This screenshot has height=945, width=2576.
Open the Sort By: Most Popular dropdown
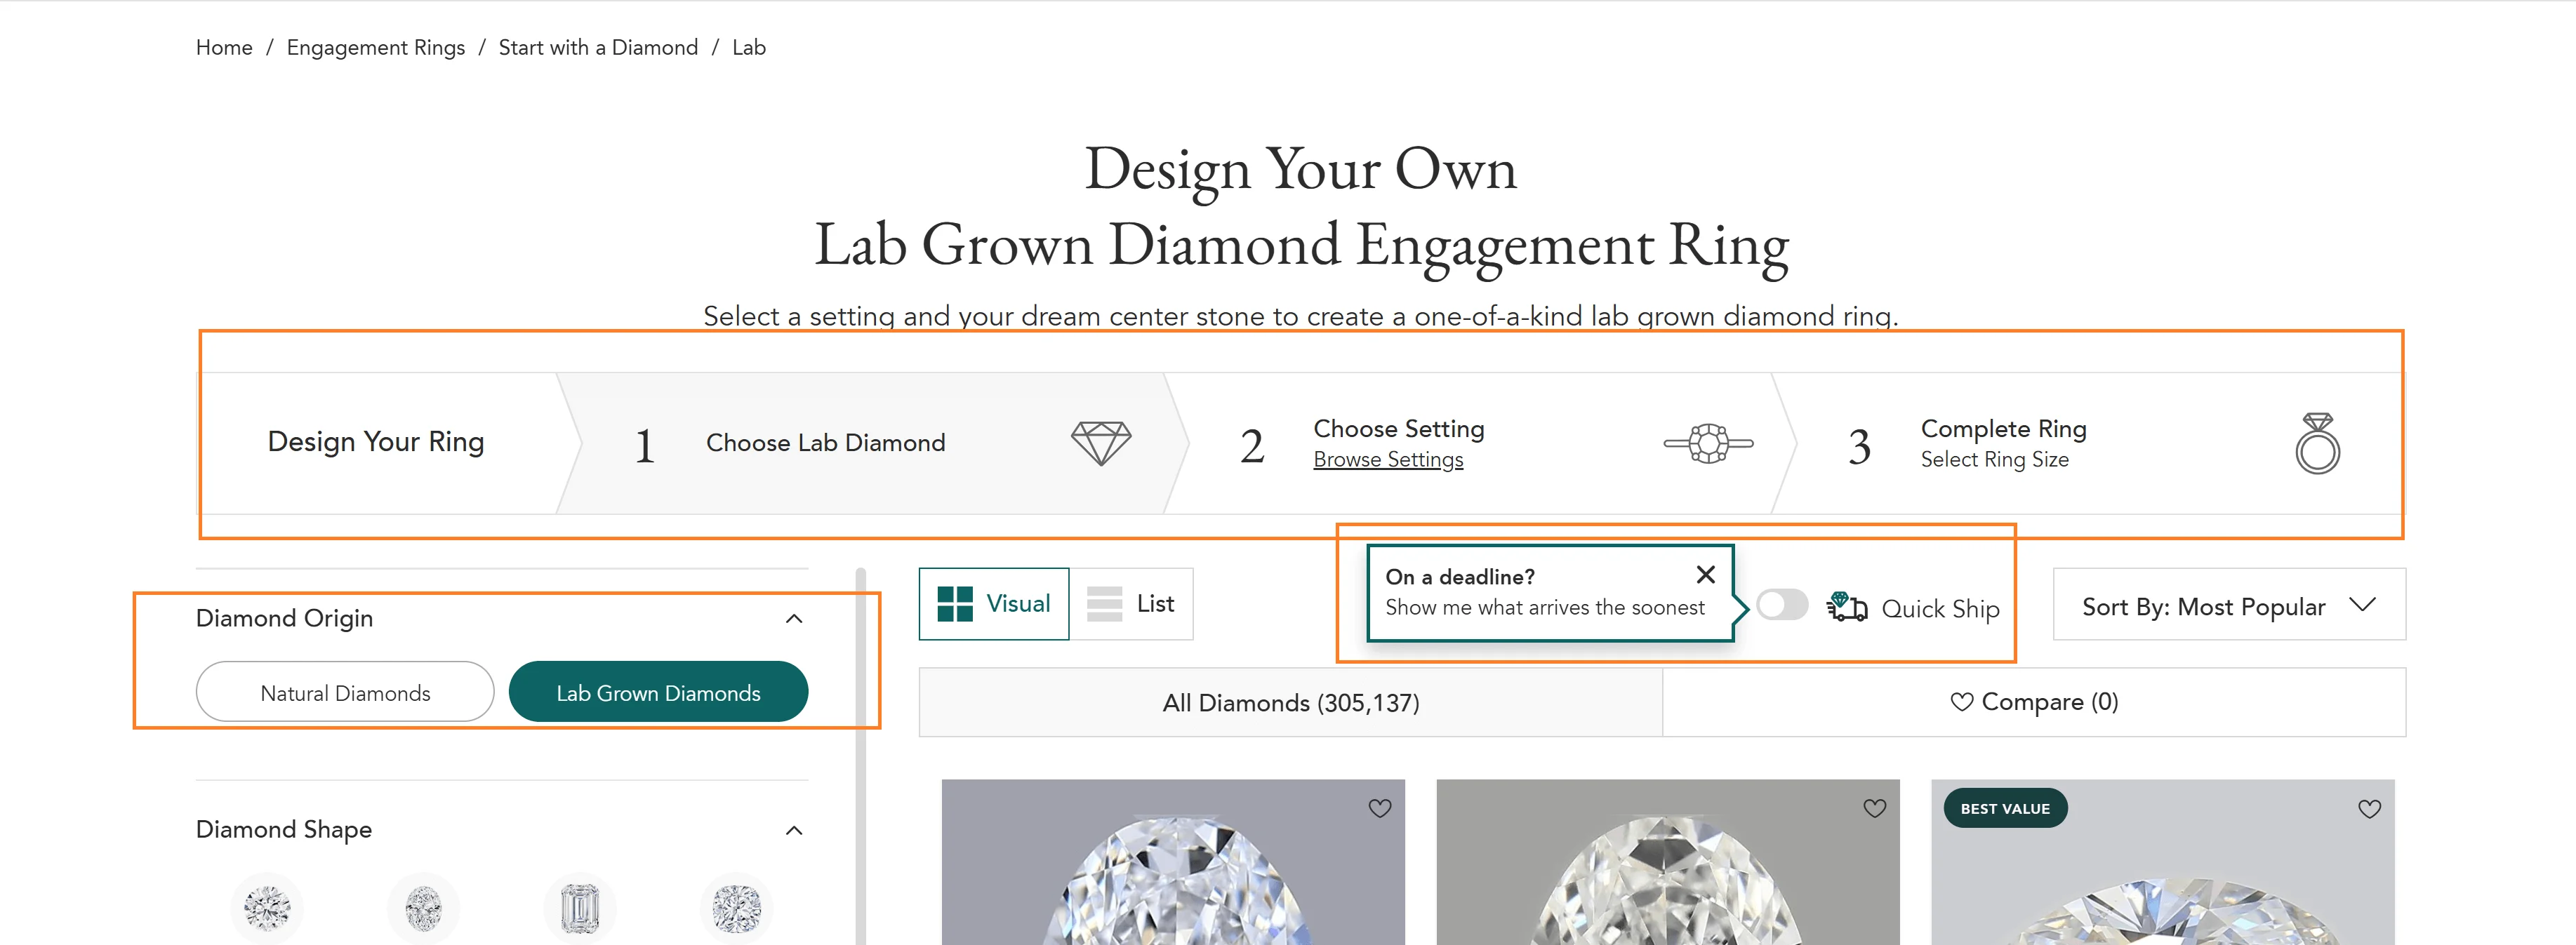2229,604
